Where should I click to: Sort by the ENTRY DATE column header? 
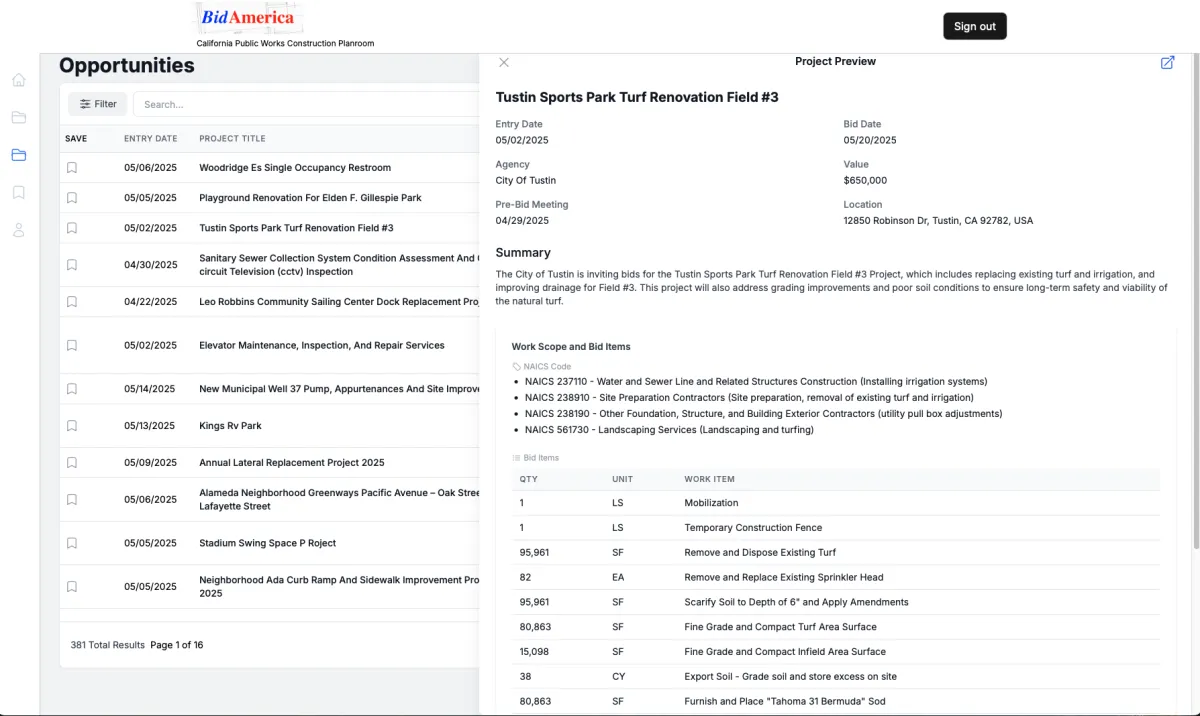click(x=151, y=139)
